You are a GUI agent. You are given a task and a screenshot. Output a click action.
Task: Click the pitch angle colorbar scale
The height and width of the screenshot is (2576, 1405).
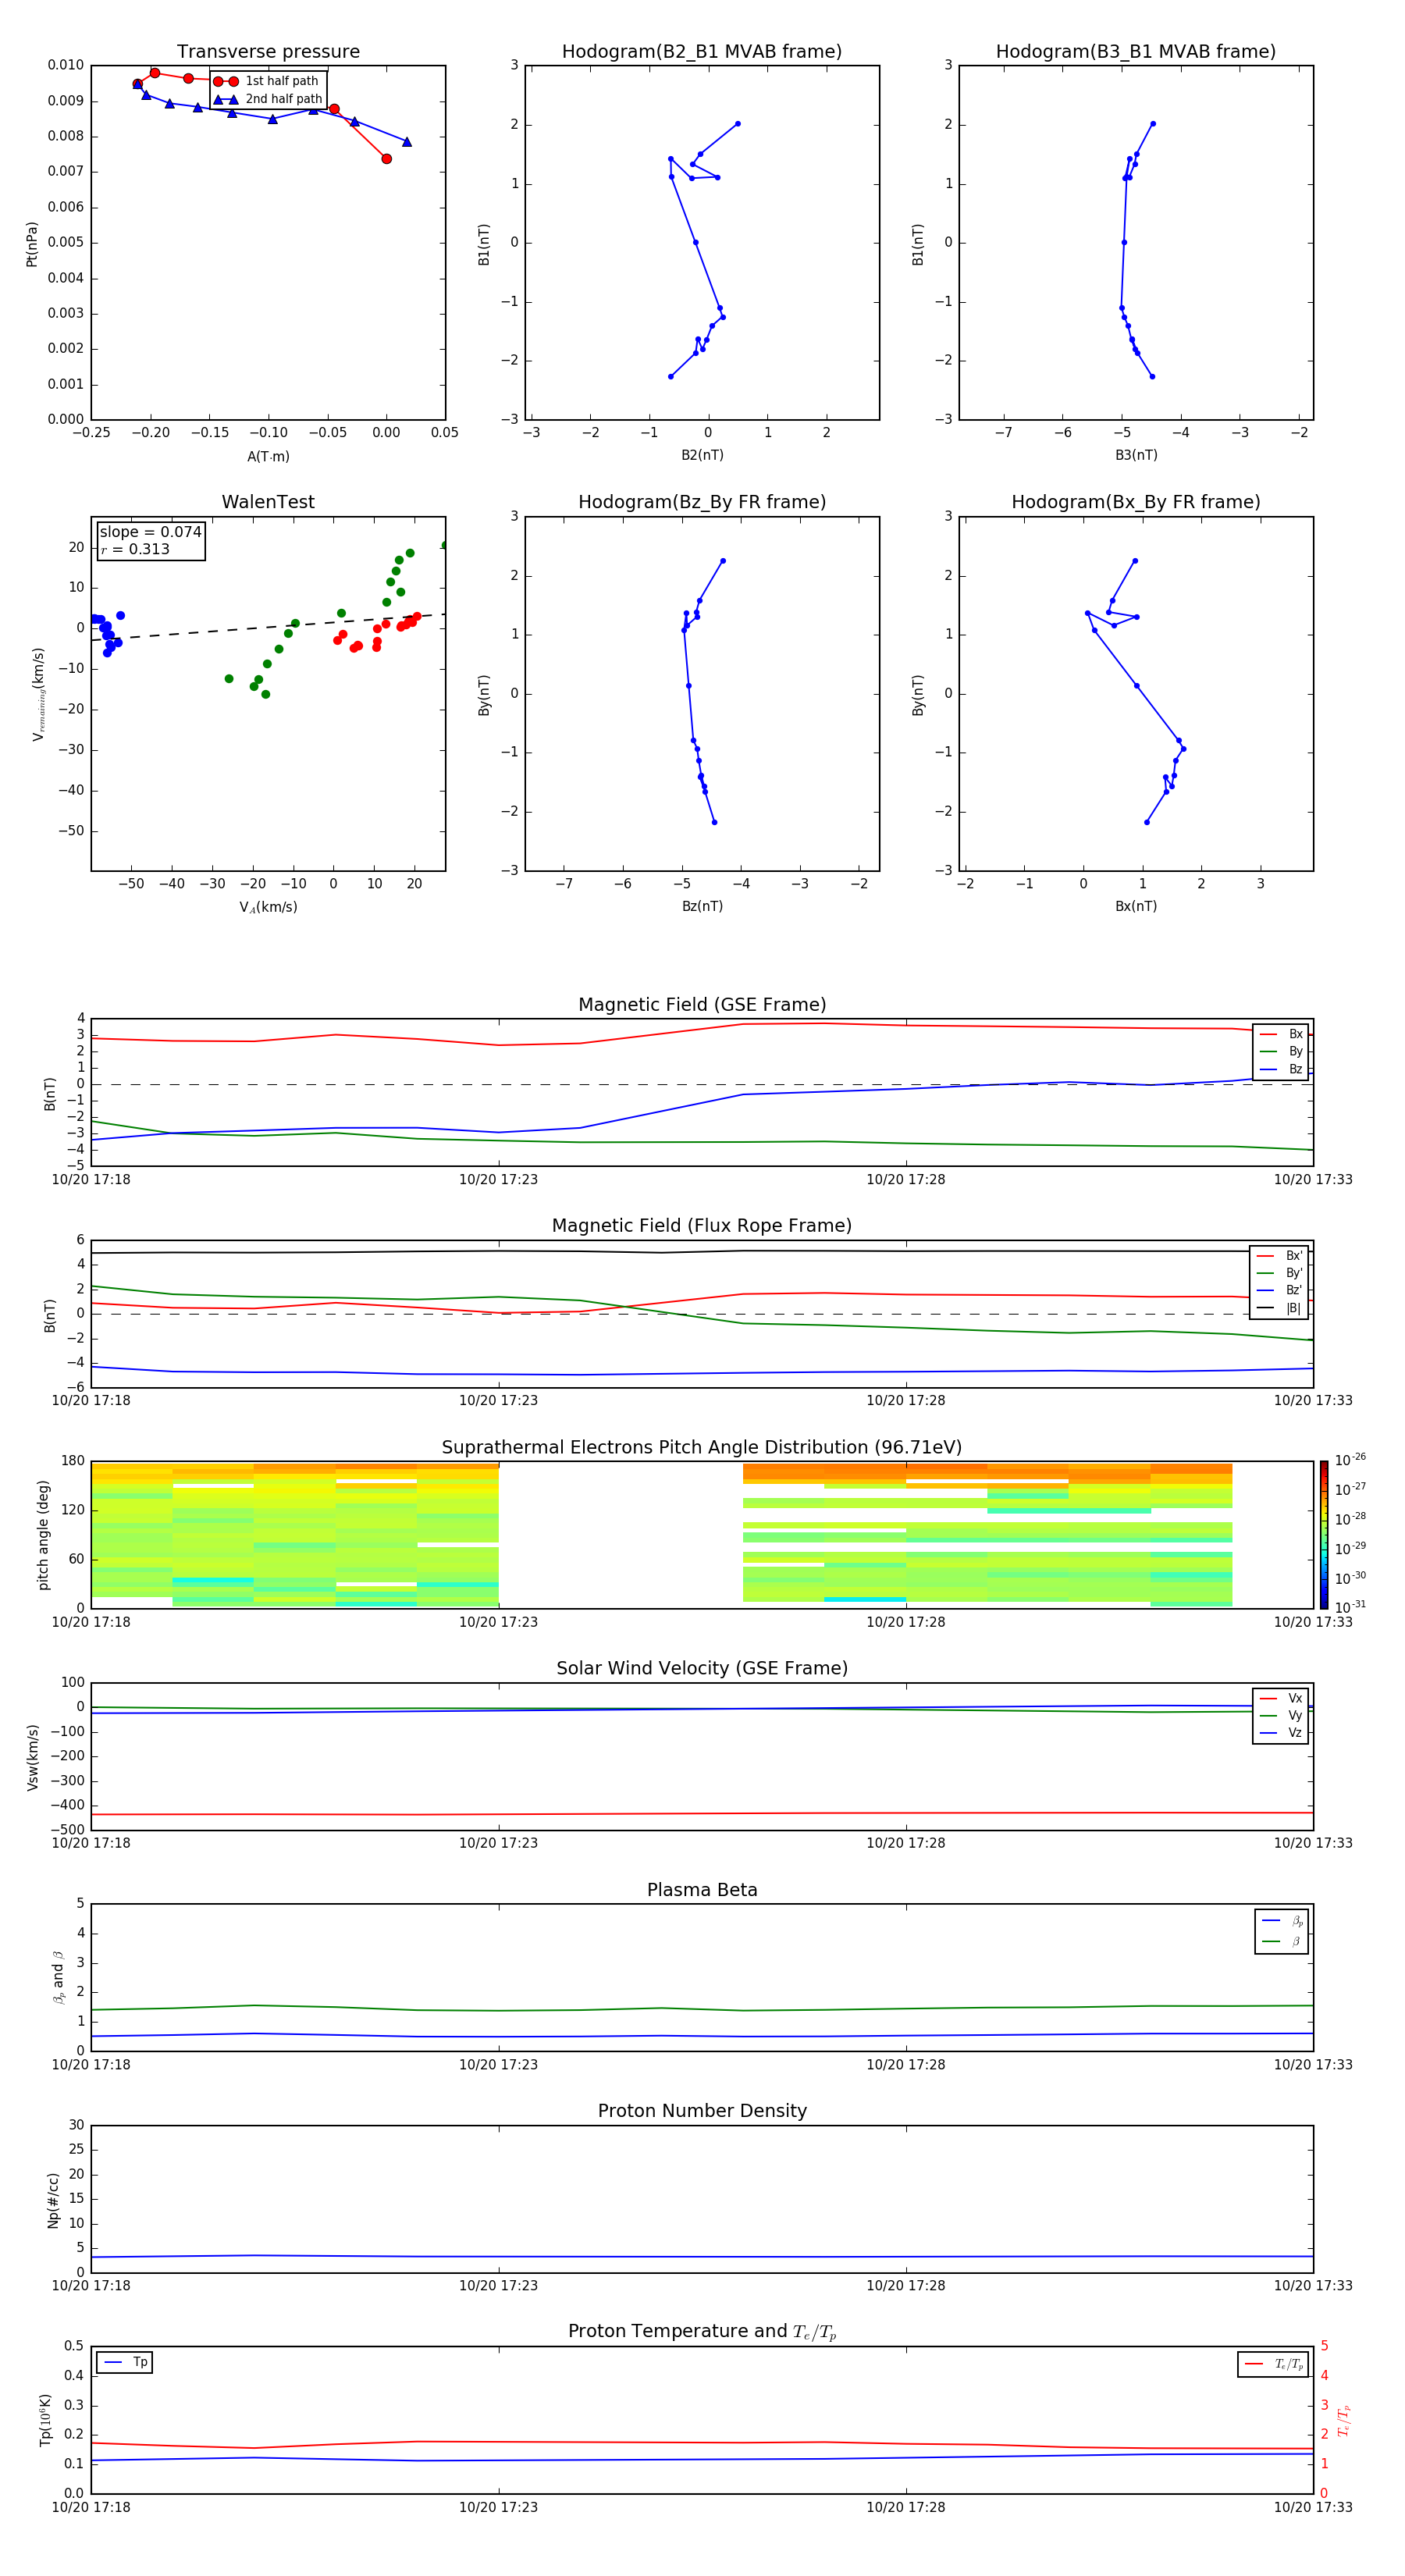pos(1323,1535)
